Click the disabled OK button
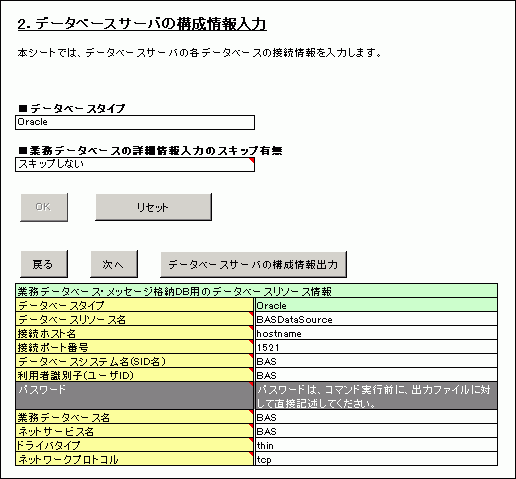This screenshot has height=479, width=516. click(44, 207)
